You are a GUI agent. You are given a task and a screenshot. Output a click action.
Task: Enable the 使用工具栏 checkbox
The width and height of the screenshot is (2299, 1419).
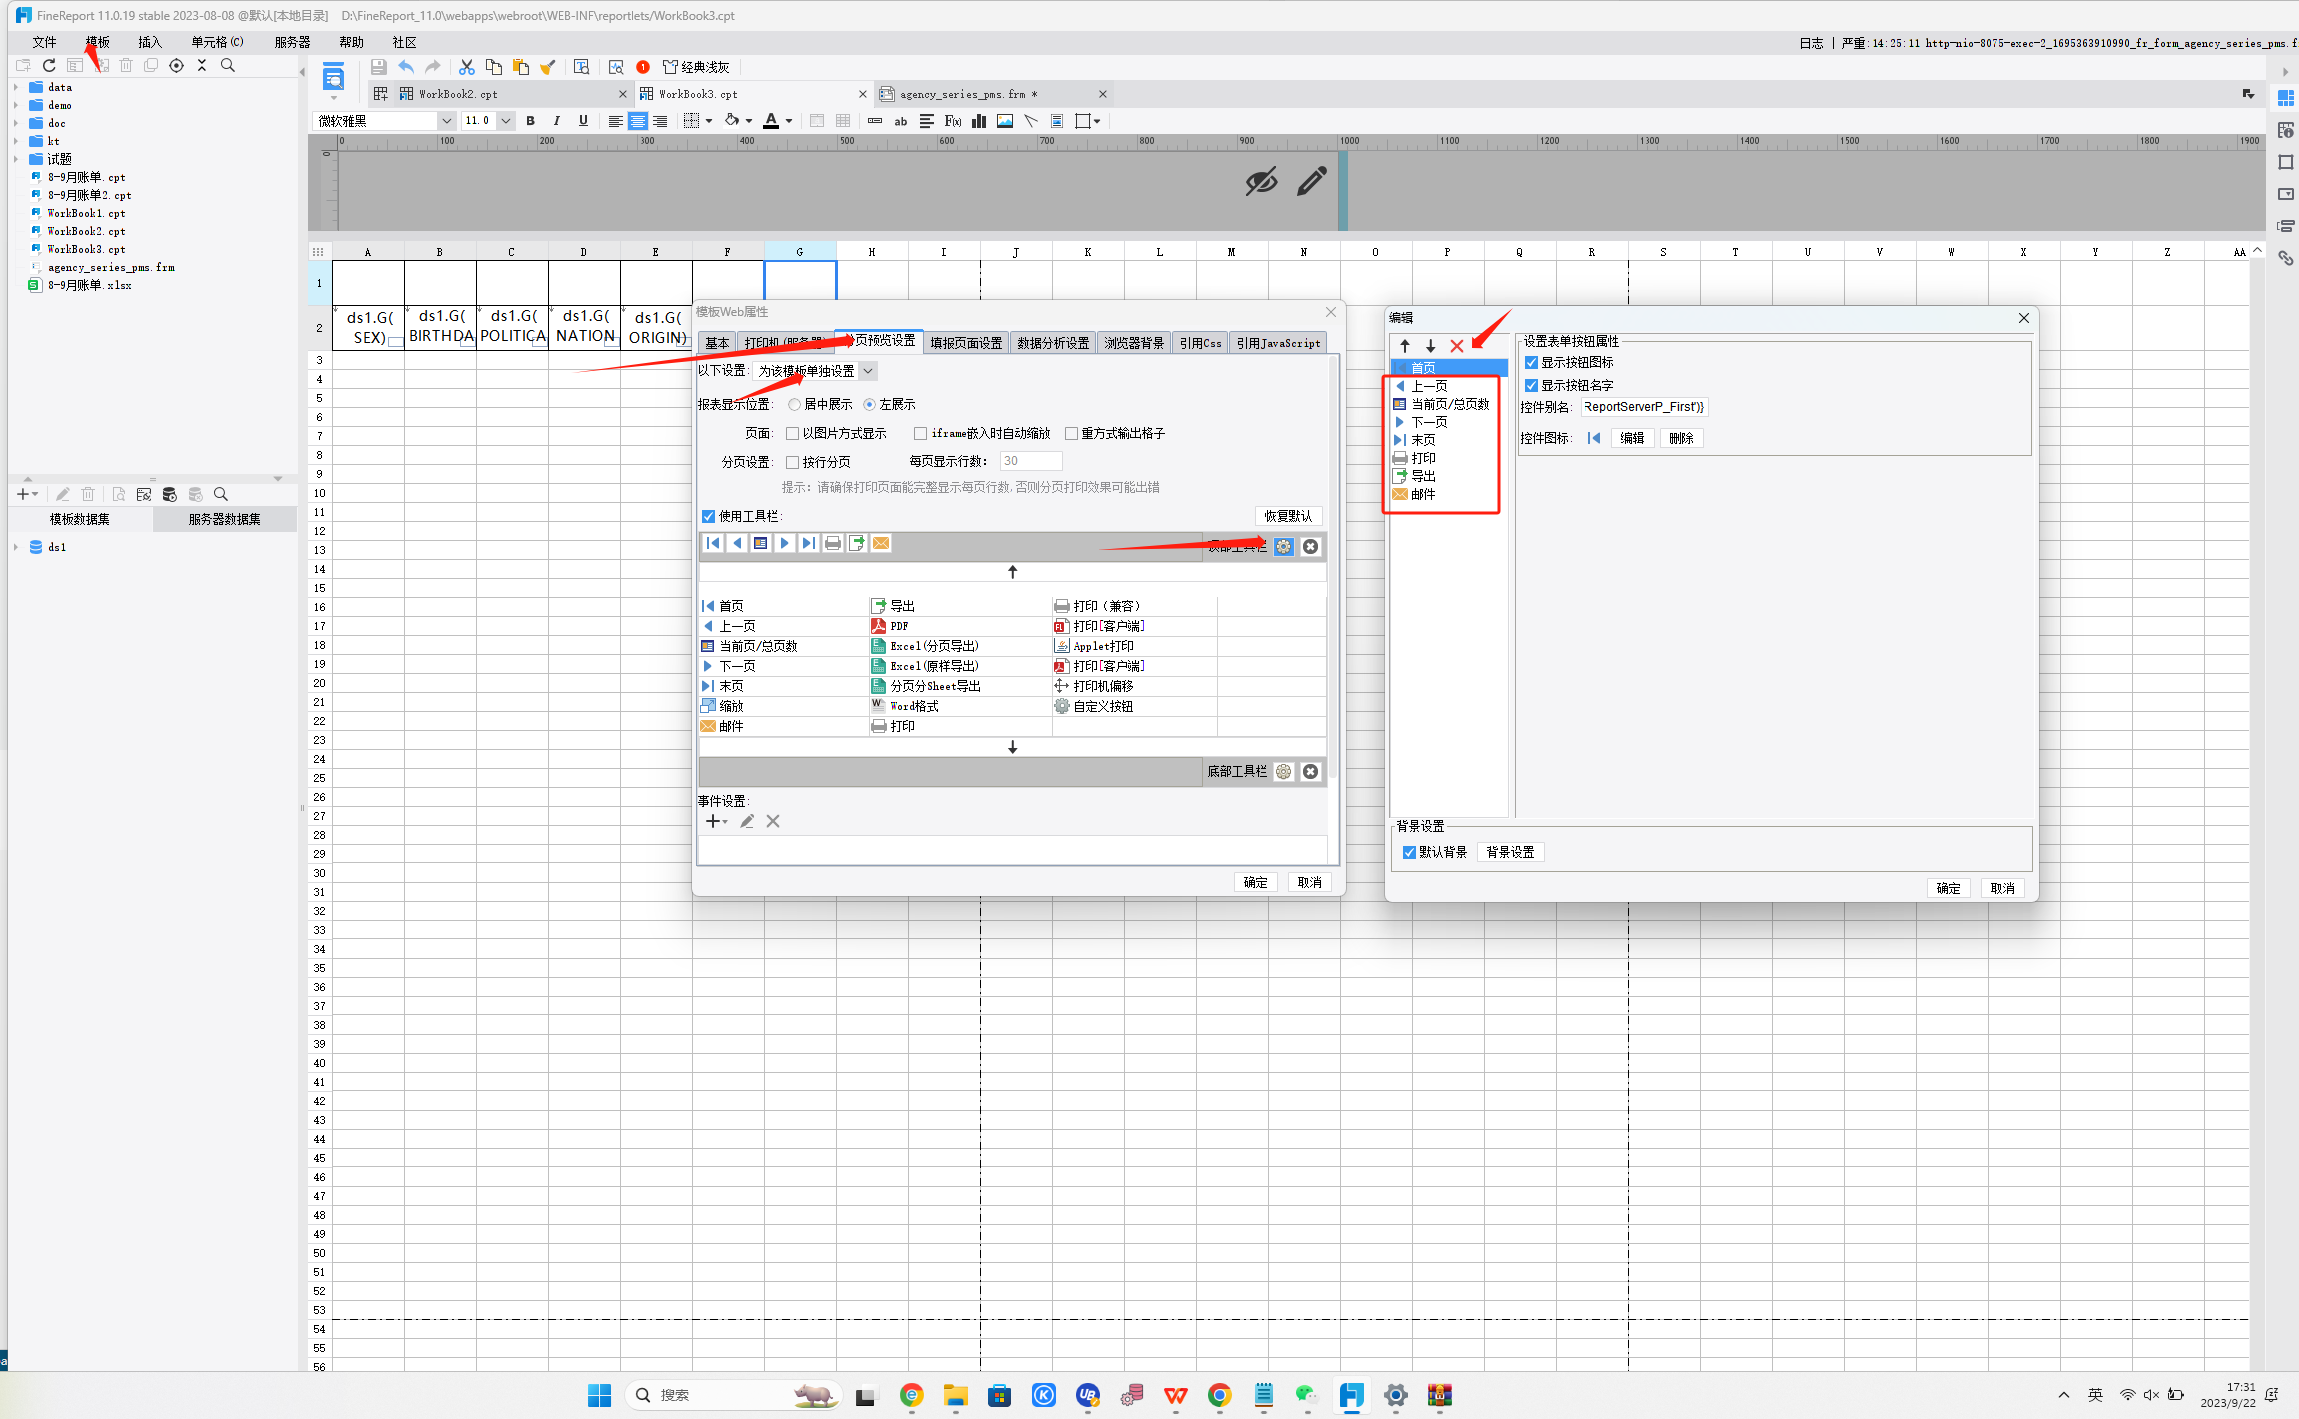point(709,516)
